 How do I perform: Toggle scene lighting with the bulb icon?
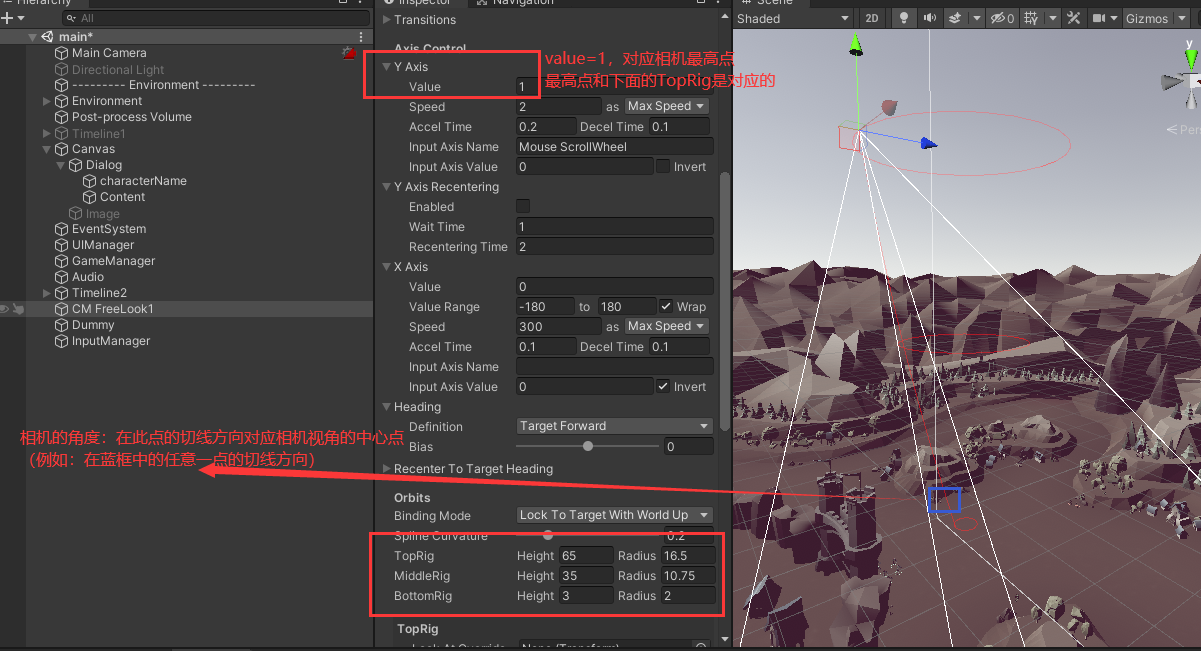tap(903, 18)
